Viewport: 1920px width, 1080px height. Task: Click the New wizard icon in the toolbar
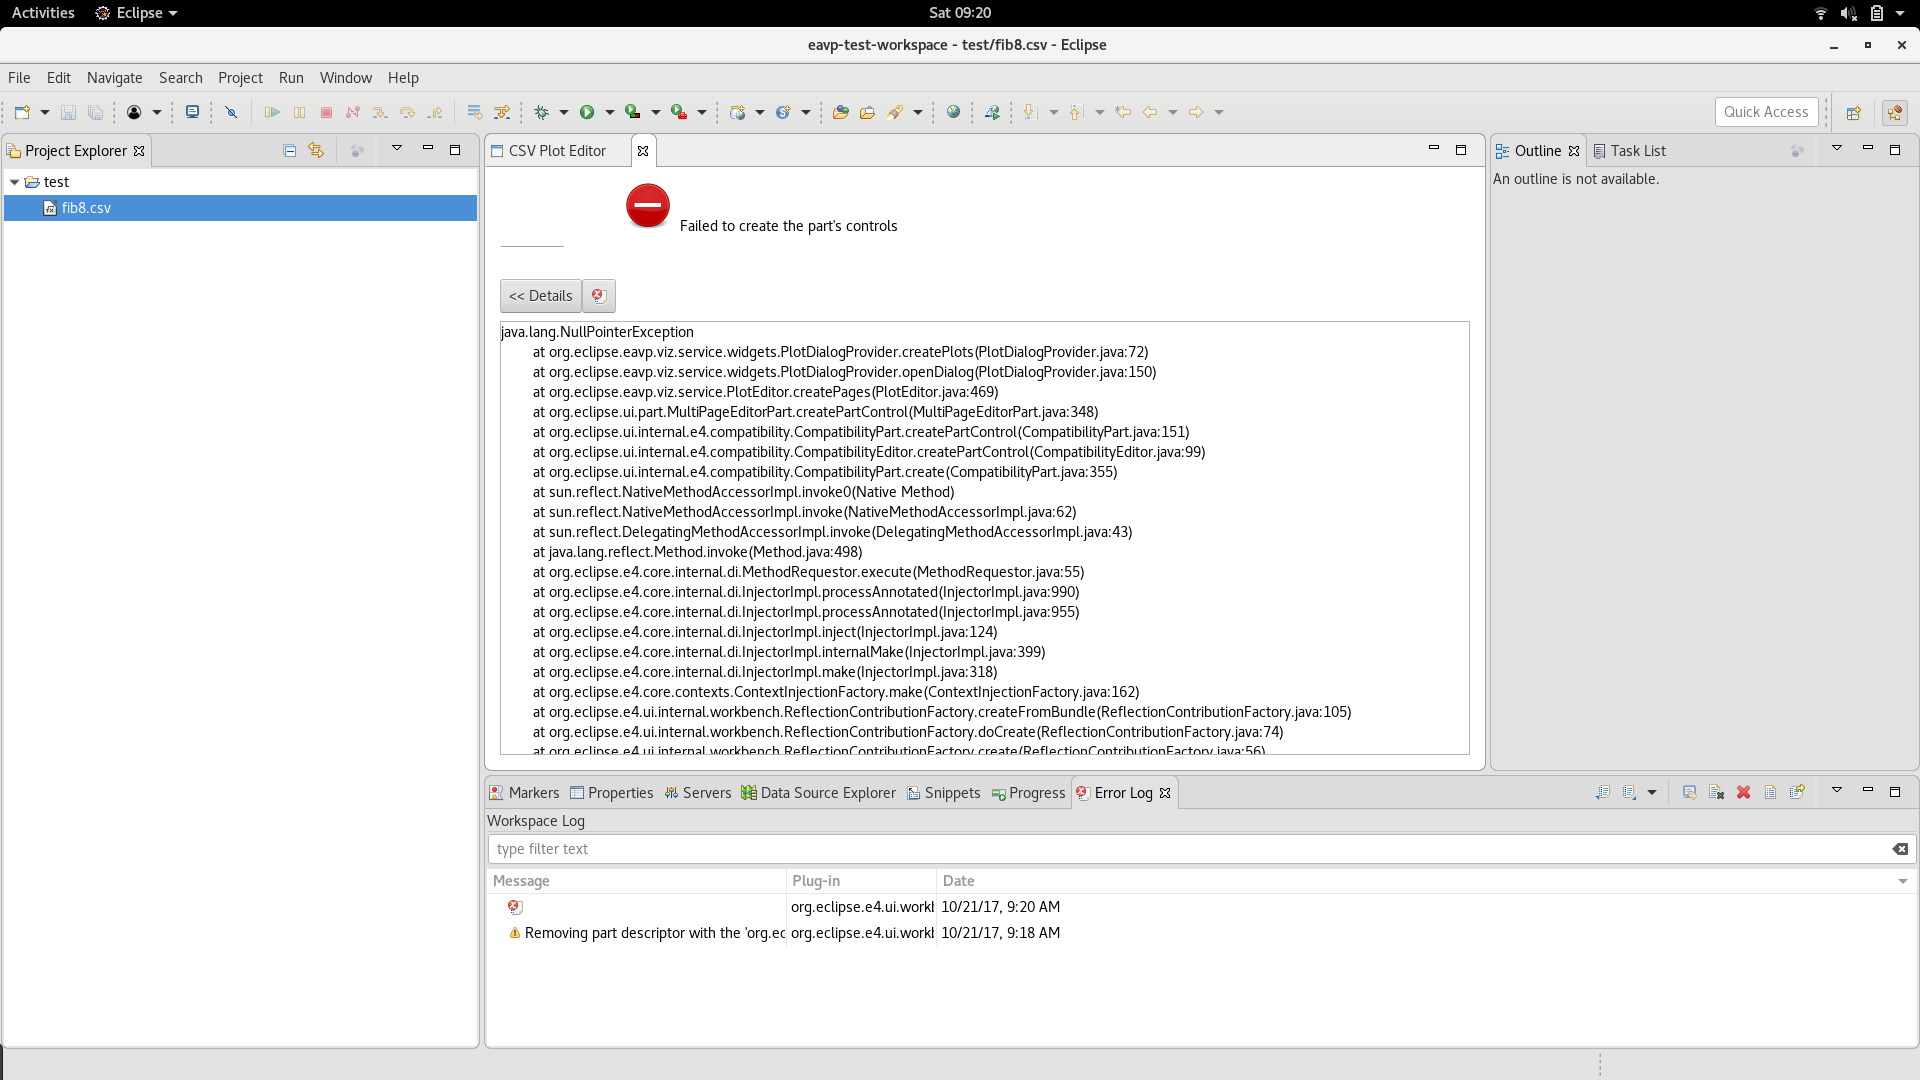22,112
